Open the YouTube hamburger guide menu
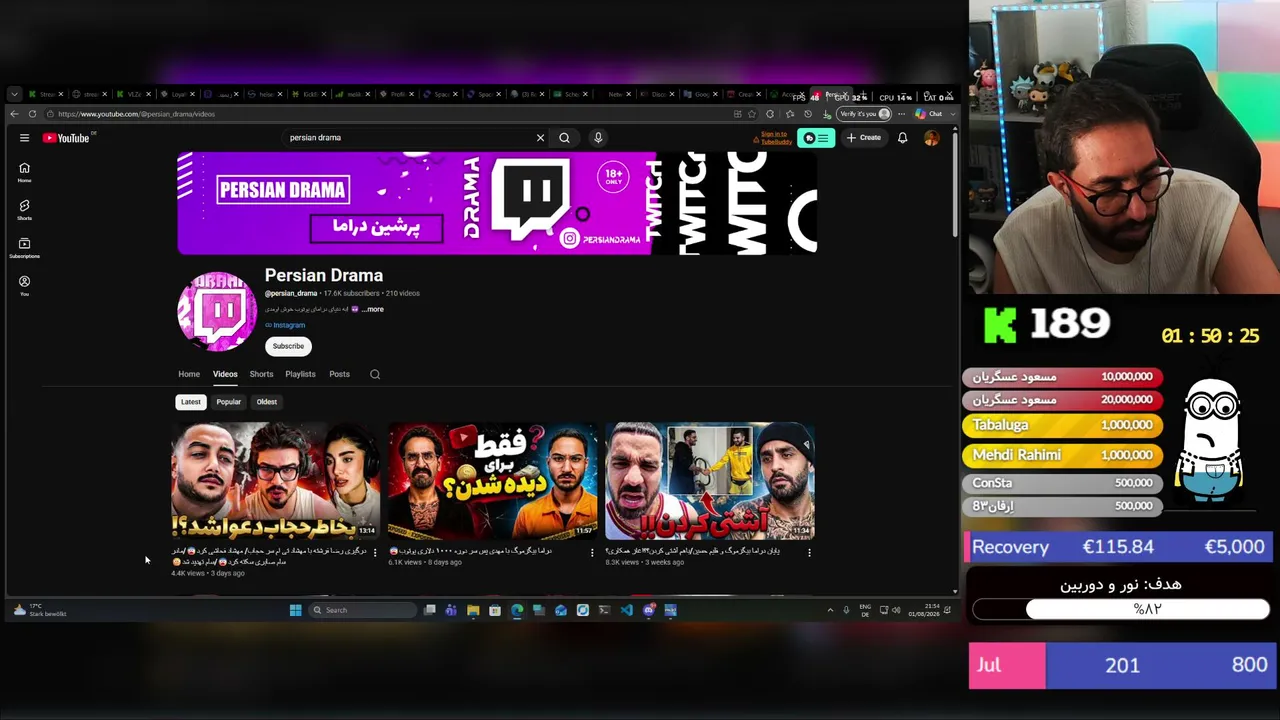The height and width of the screenshot is (720, 1280). tap(24, 138)
